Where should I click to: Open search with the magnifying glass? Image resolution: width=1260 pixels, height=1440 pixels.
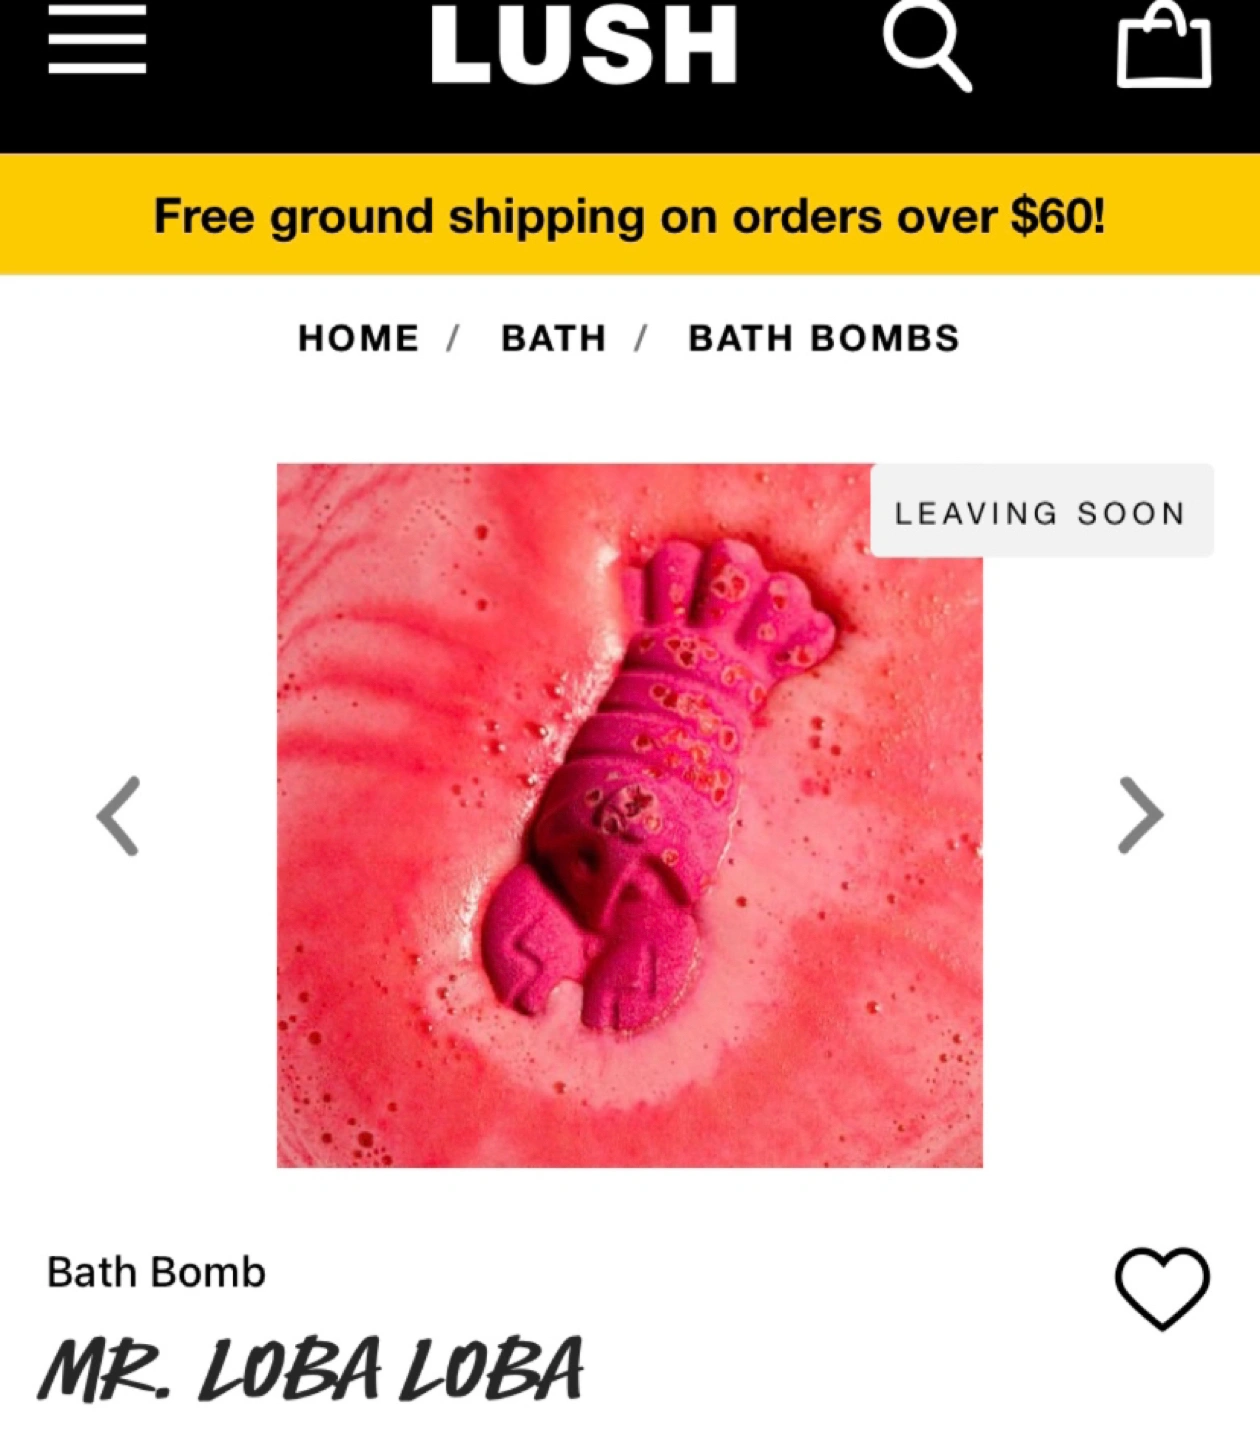[926, 46]
